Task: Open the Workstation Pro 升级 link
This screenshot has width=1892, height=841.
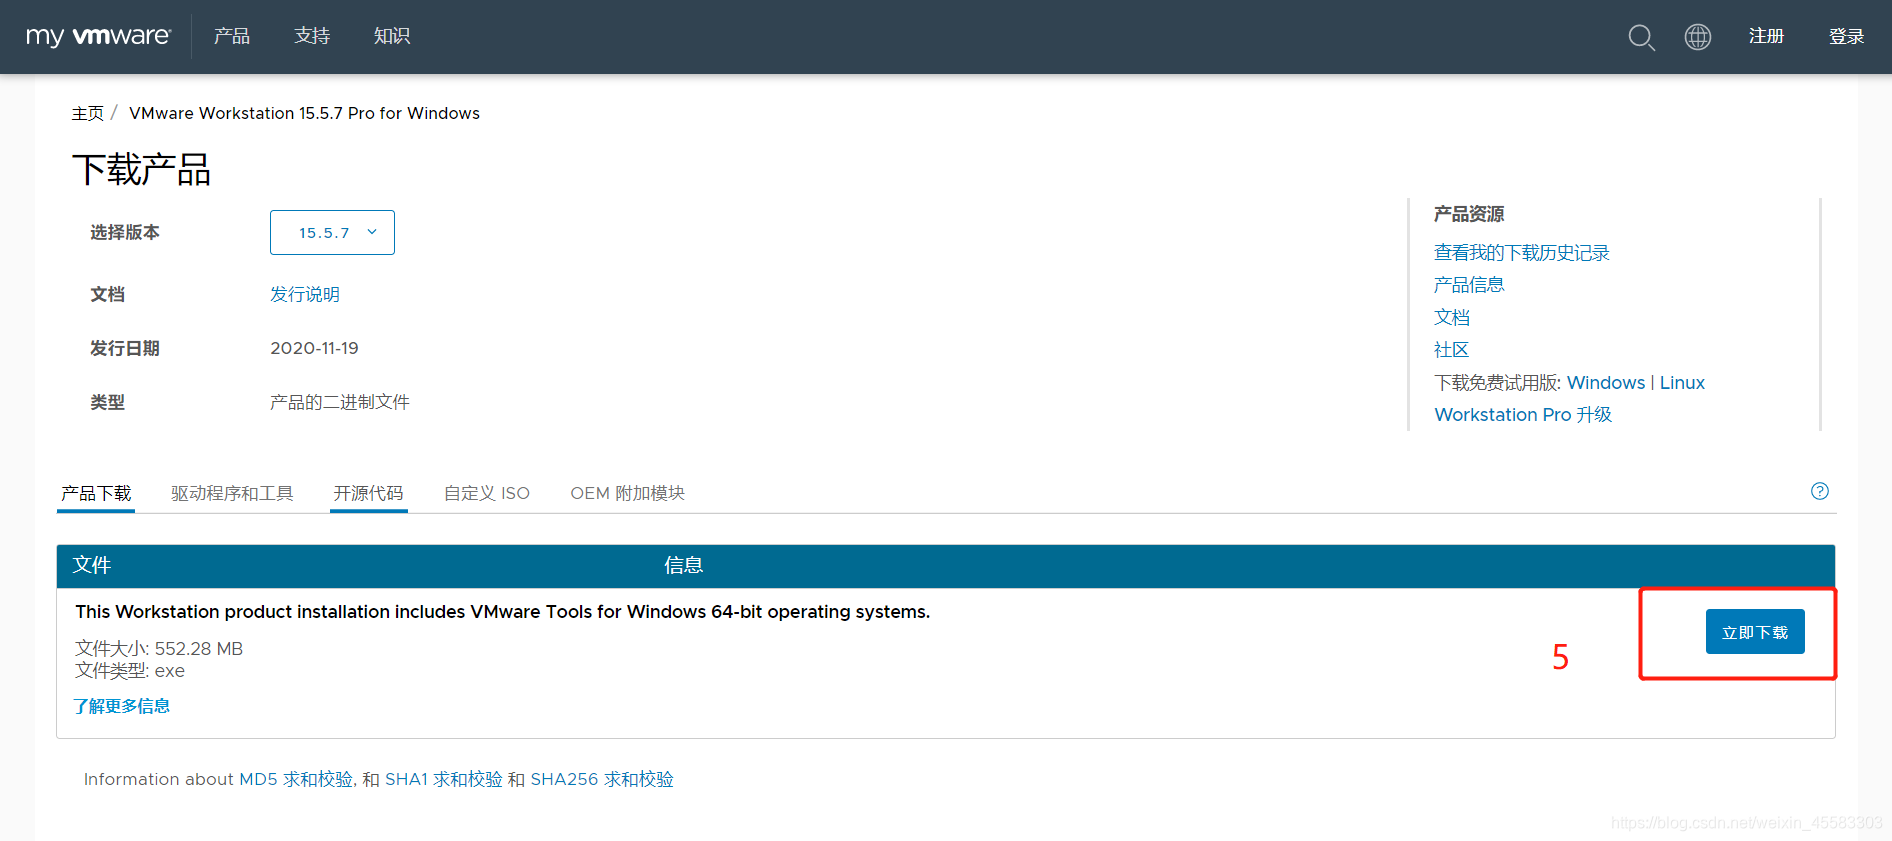Action: [x=1523, y=415]
